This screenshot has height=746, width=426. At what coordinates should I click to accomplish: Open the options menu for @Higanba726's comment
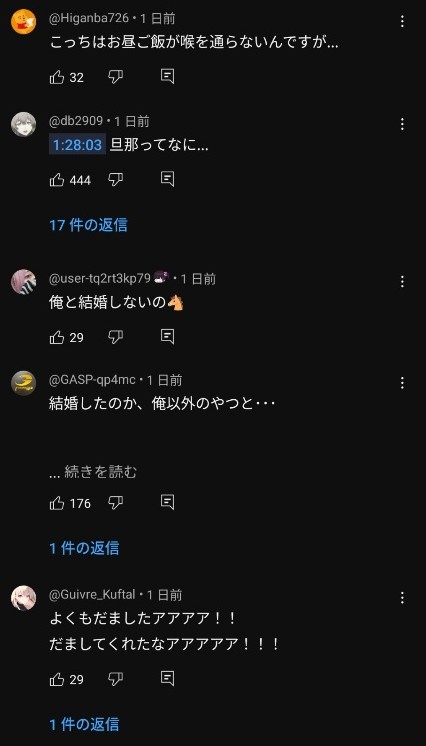[402, 21]
